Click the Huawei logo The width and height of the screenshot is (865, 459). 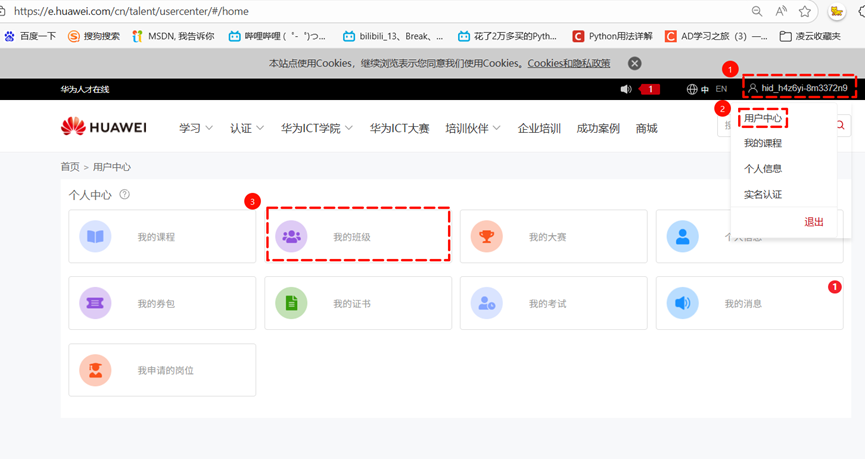104,127
